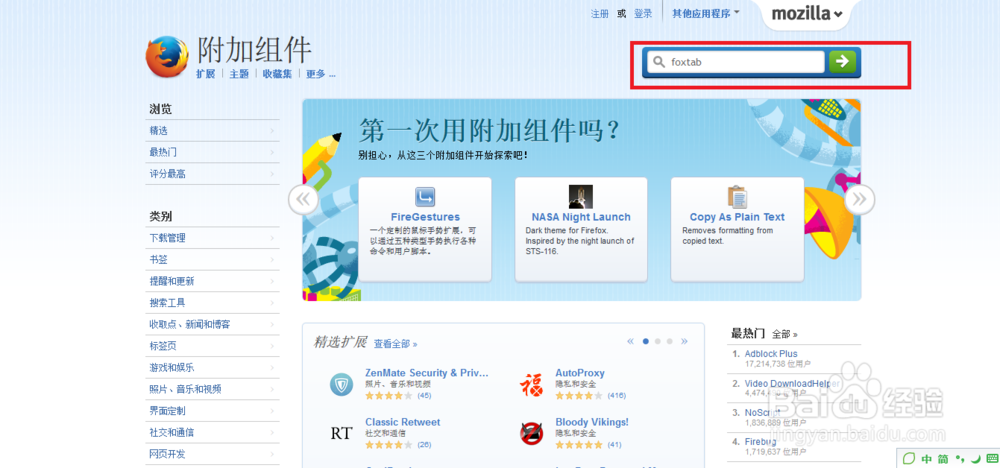
Task: Open 最热门 in the browse sidebar
Action: (212, 152)
